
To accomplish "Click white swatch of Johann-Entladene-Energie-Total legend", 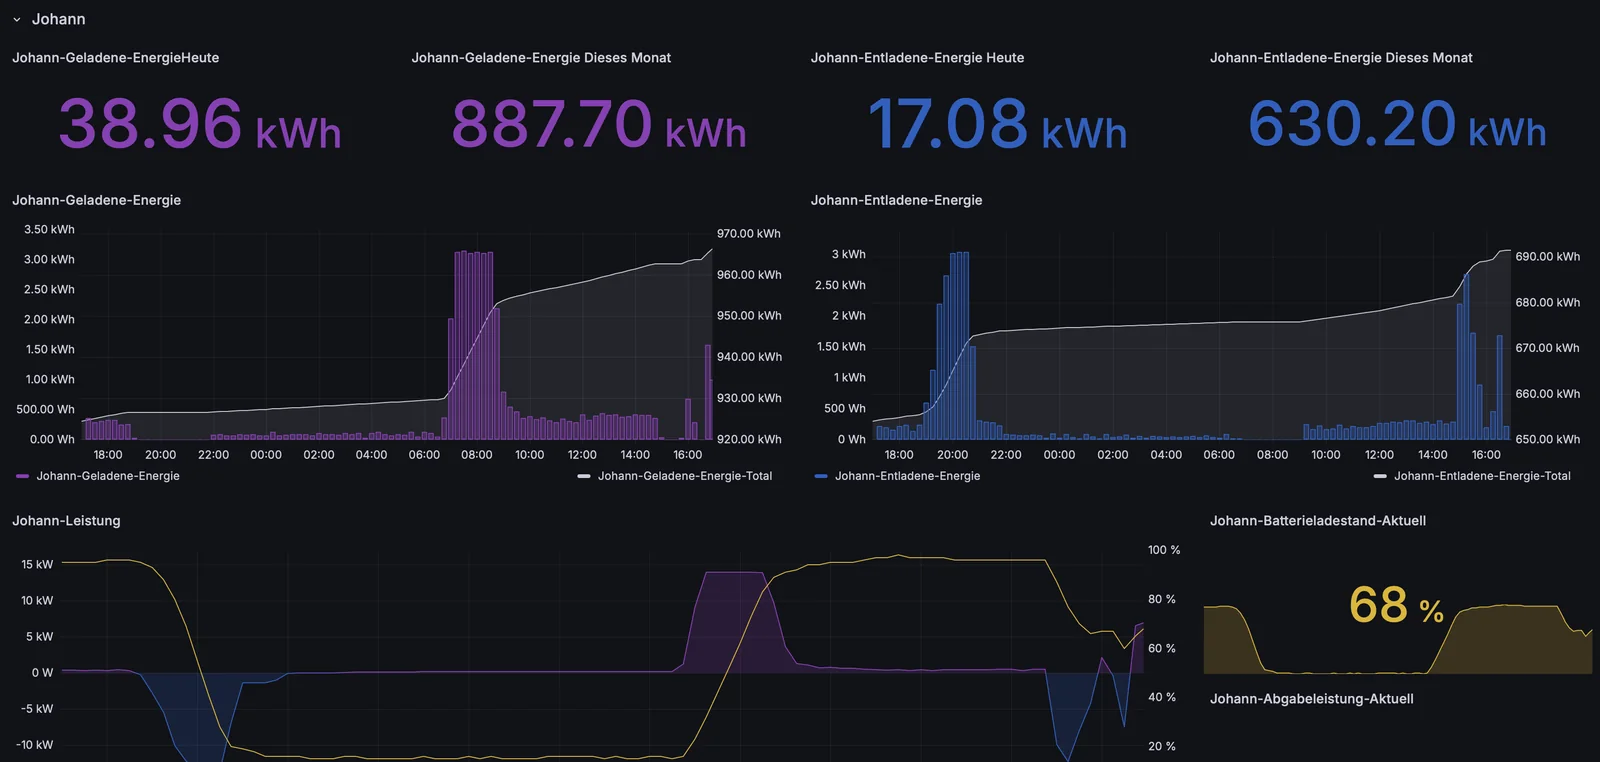I will pos(1380,476).
